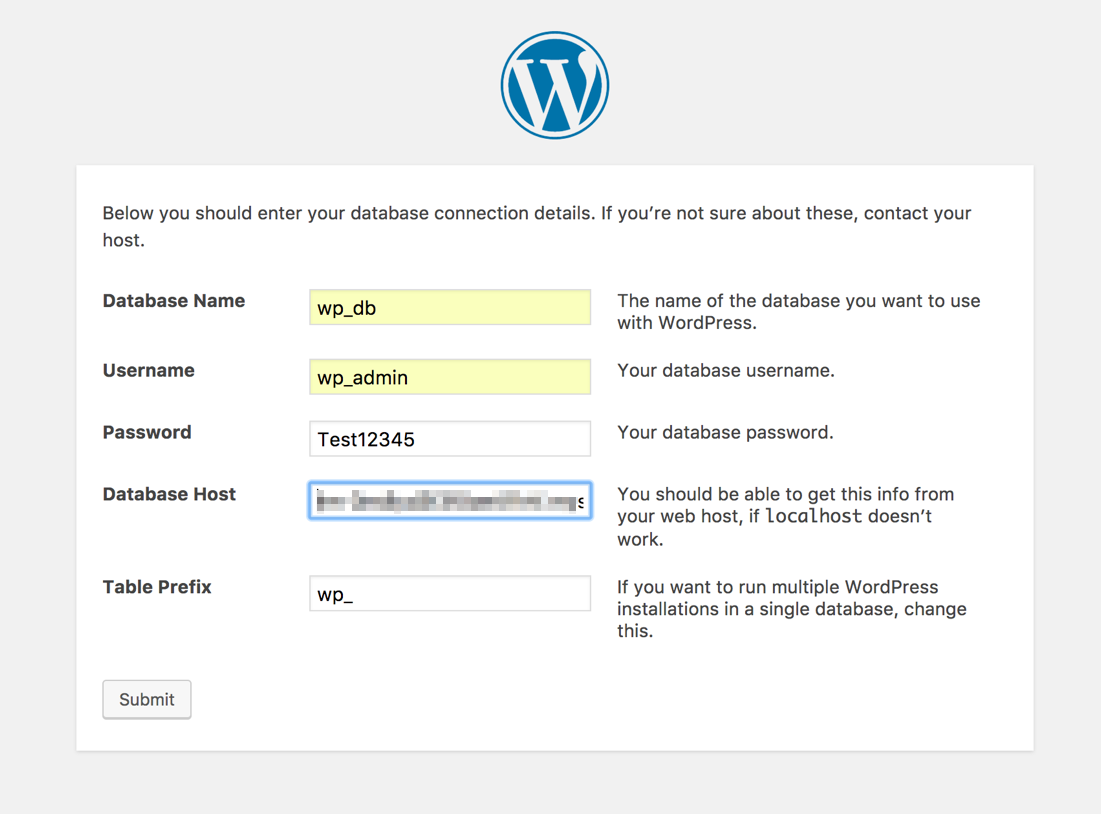Click 'Your database username.' hint text
This screenshot has height=814, width=1101.
pos(726,370)
